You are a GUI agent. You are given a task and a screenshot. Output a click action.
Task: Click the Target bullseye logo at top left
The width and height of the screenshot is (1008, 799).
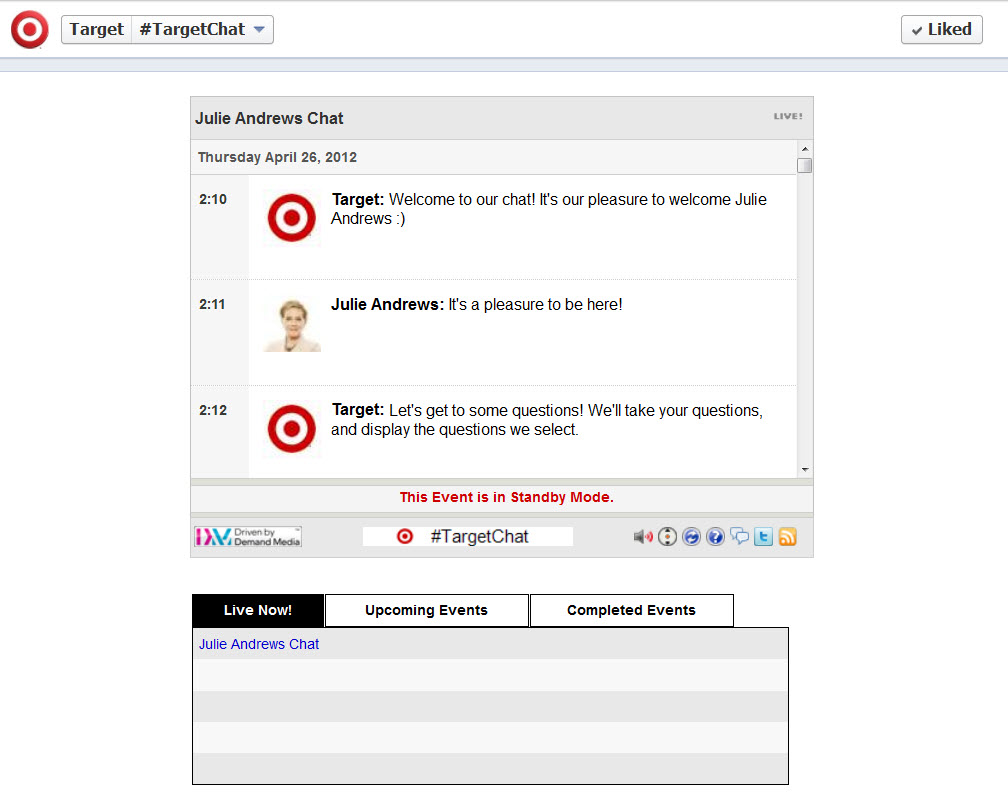click(30, 30)
